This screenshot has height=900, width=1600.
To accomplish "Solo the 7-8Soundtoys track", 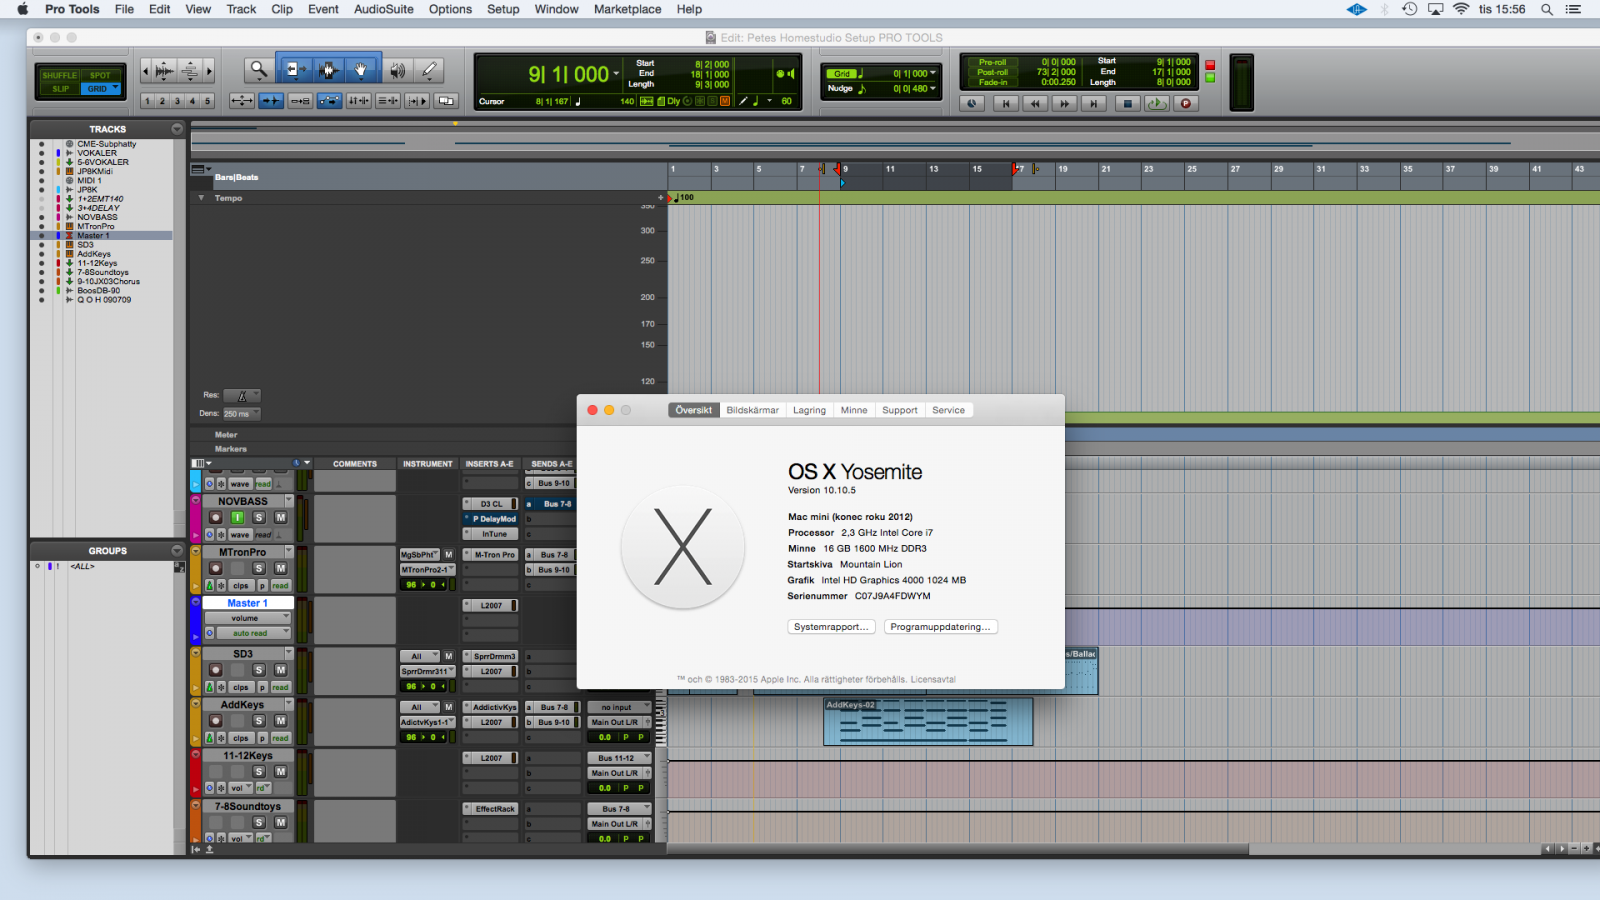I will coord(259,823).
